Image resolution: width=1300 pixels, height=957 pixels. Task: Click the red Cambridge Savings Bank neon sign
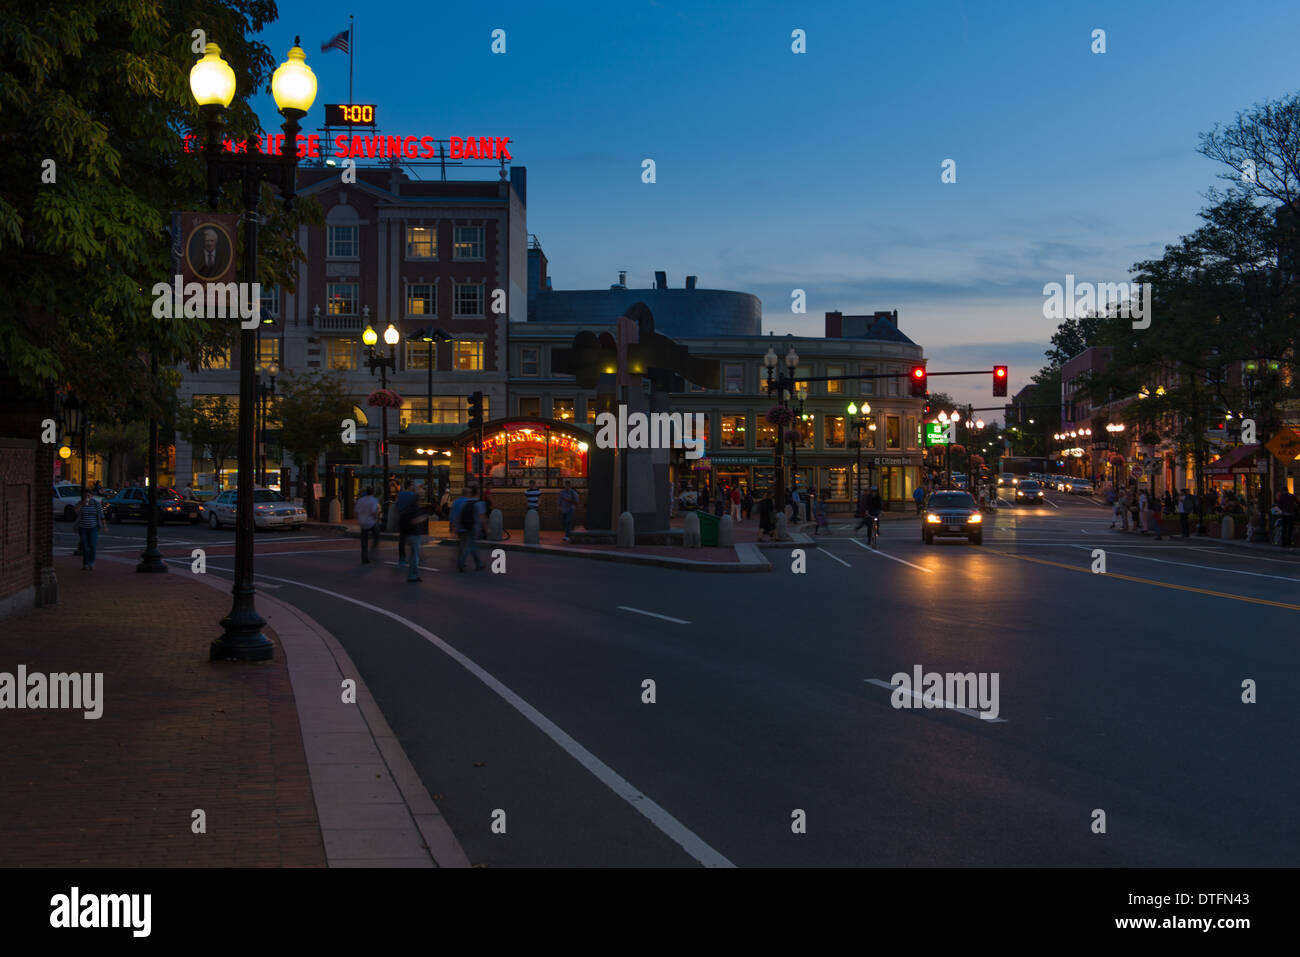pyautogui.click(x=347, y=147)
